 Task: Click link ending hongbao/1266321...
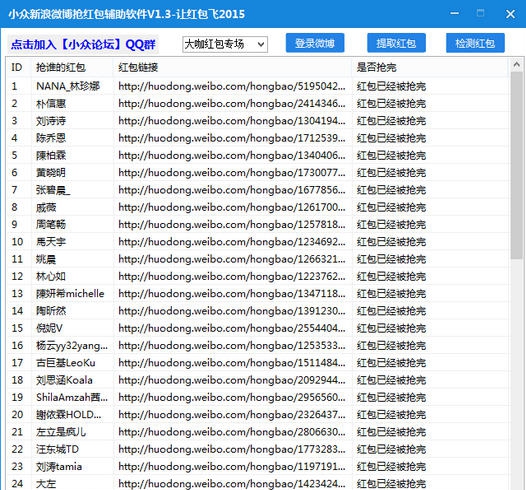(232, 259)
